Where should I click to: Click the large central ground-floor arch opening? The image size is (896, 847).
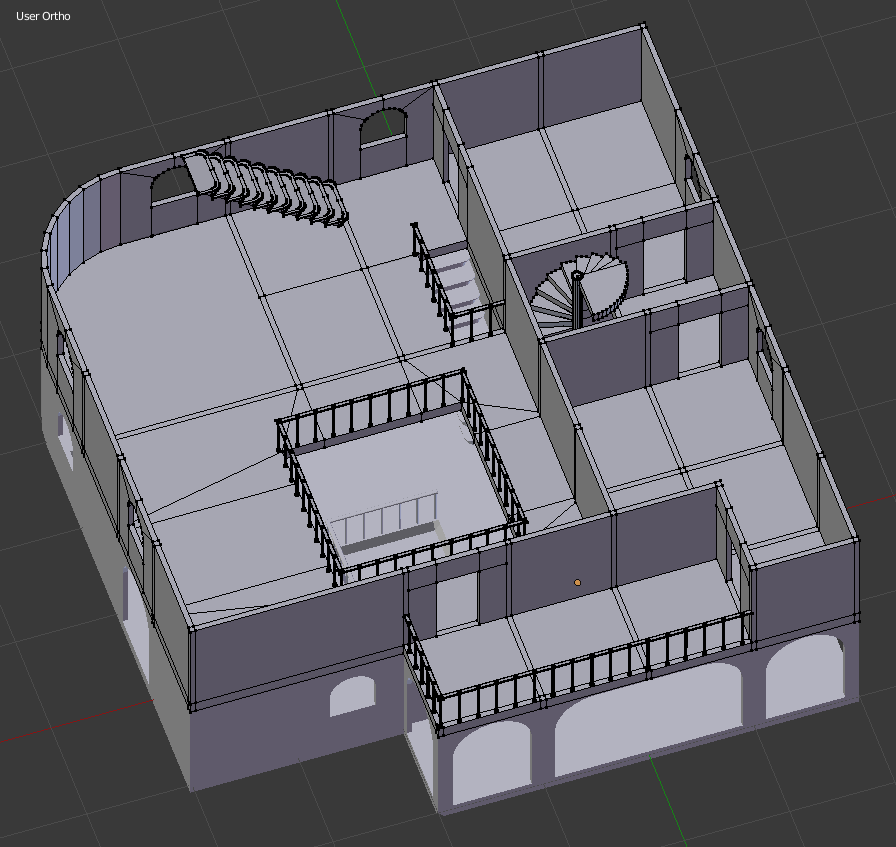pos(648,718)
